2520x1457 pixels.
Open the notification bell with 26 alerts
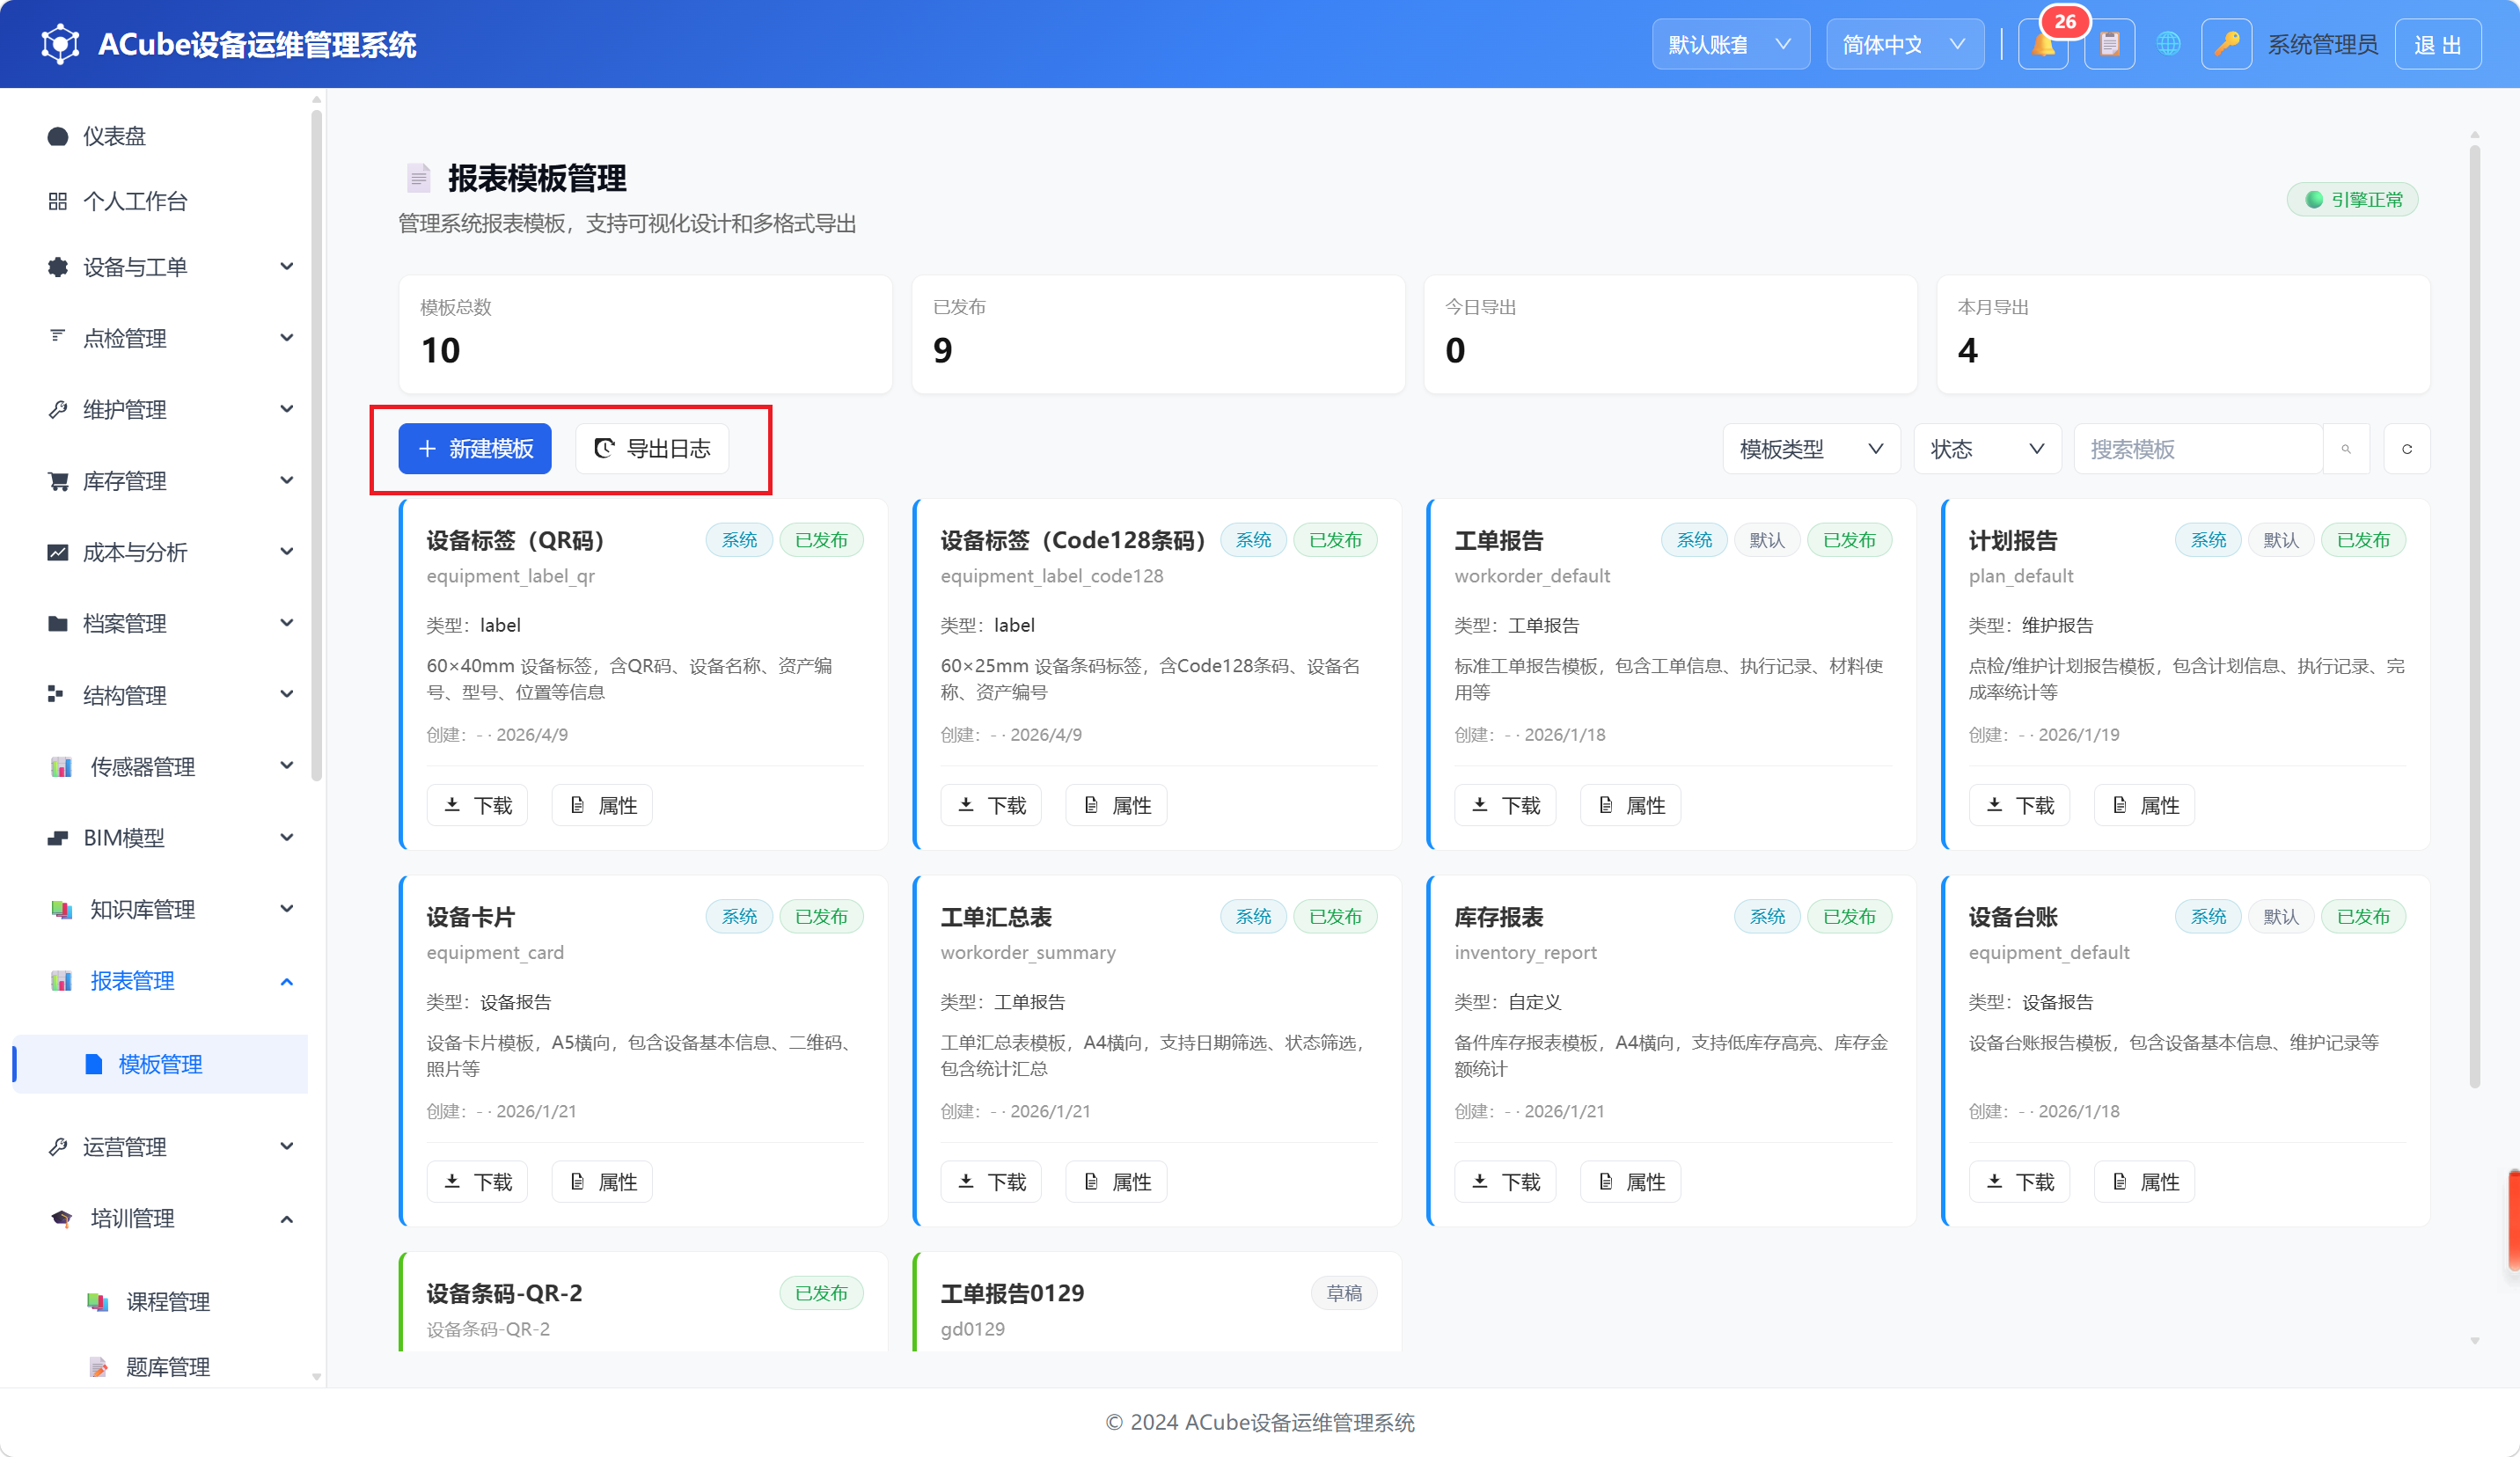tap(2043, 45)
